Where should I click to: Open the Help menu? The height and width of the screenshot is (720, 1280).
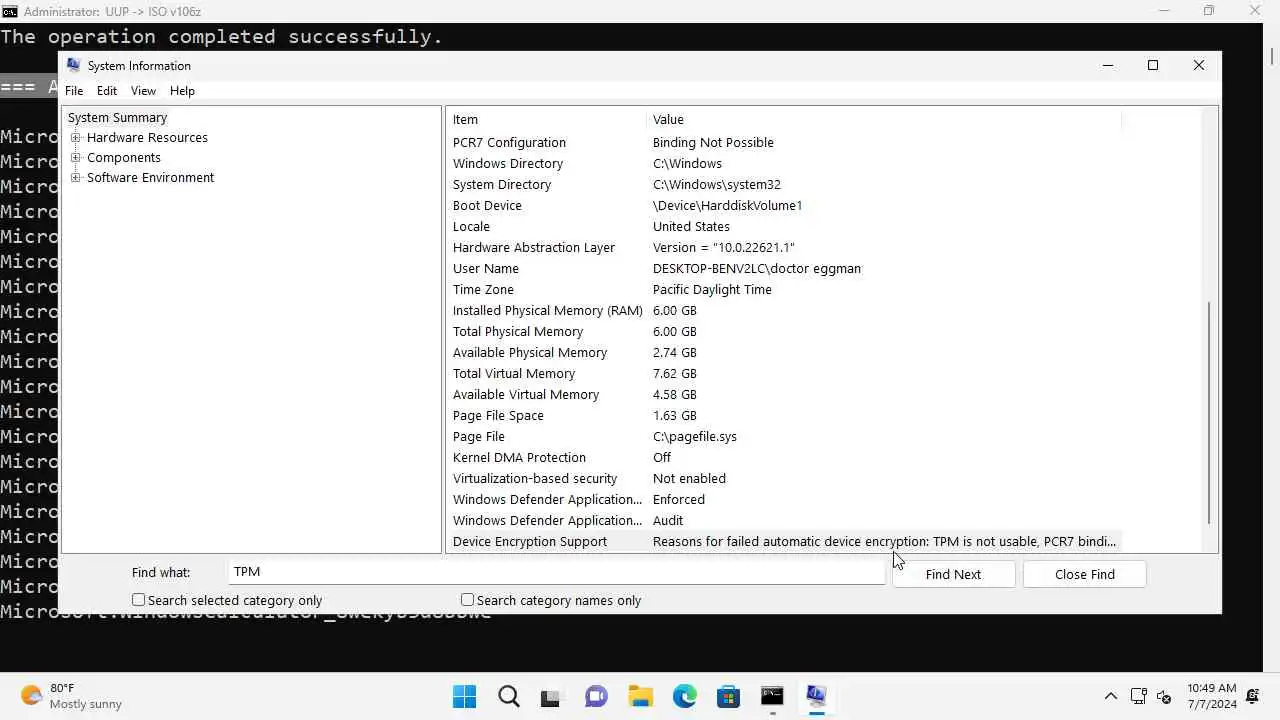182,91
